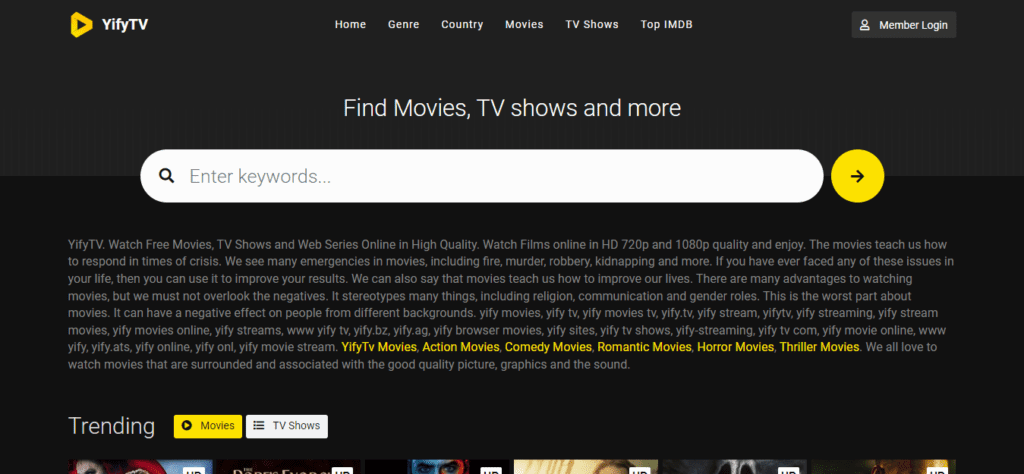Open the Home menu item
Screen dimensions: 1024x474
(x=350, y=25)
